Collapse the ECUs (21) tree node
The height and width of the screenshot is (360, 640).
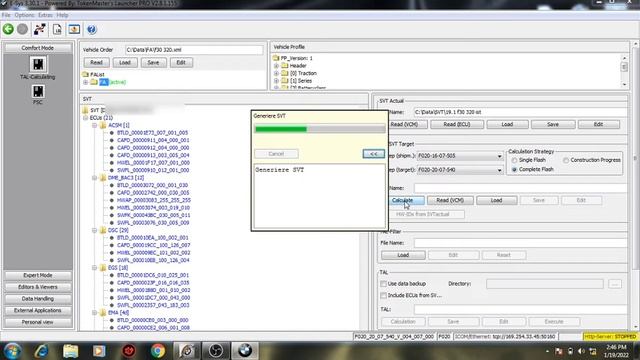[x=86, y=118]
